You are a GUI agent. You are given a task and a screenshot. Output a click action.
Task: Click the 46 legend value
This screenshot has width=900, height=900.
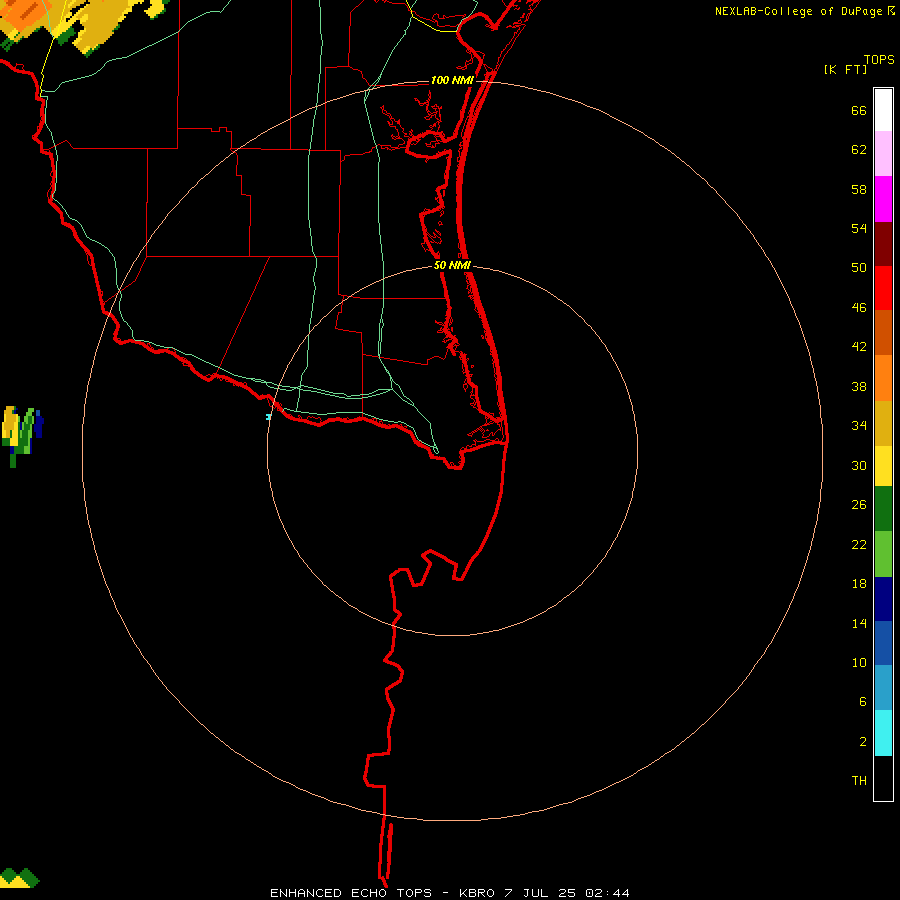[859, 307]
